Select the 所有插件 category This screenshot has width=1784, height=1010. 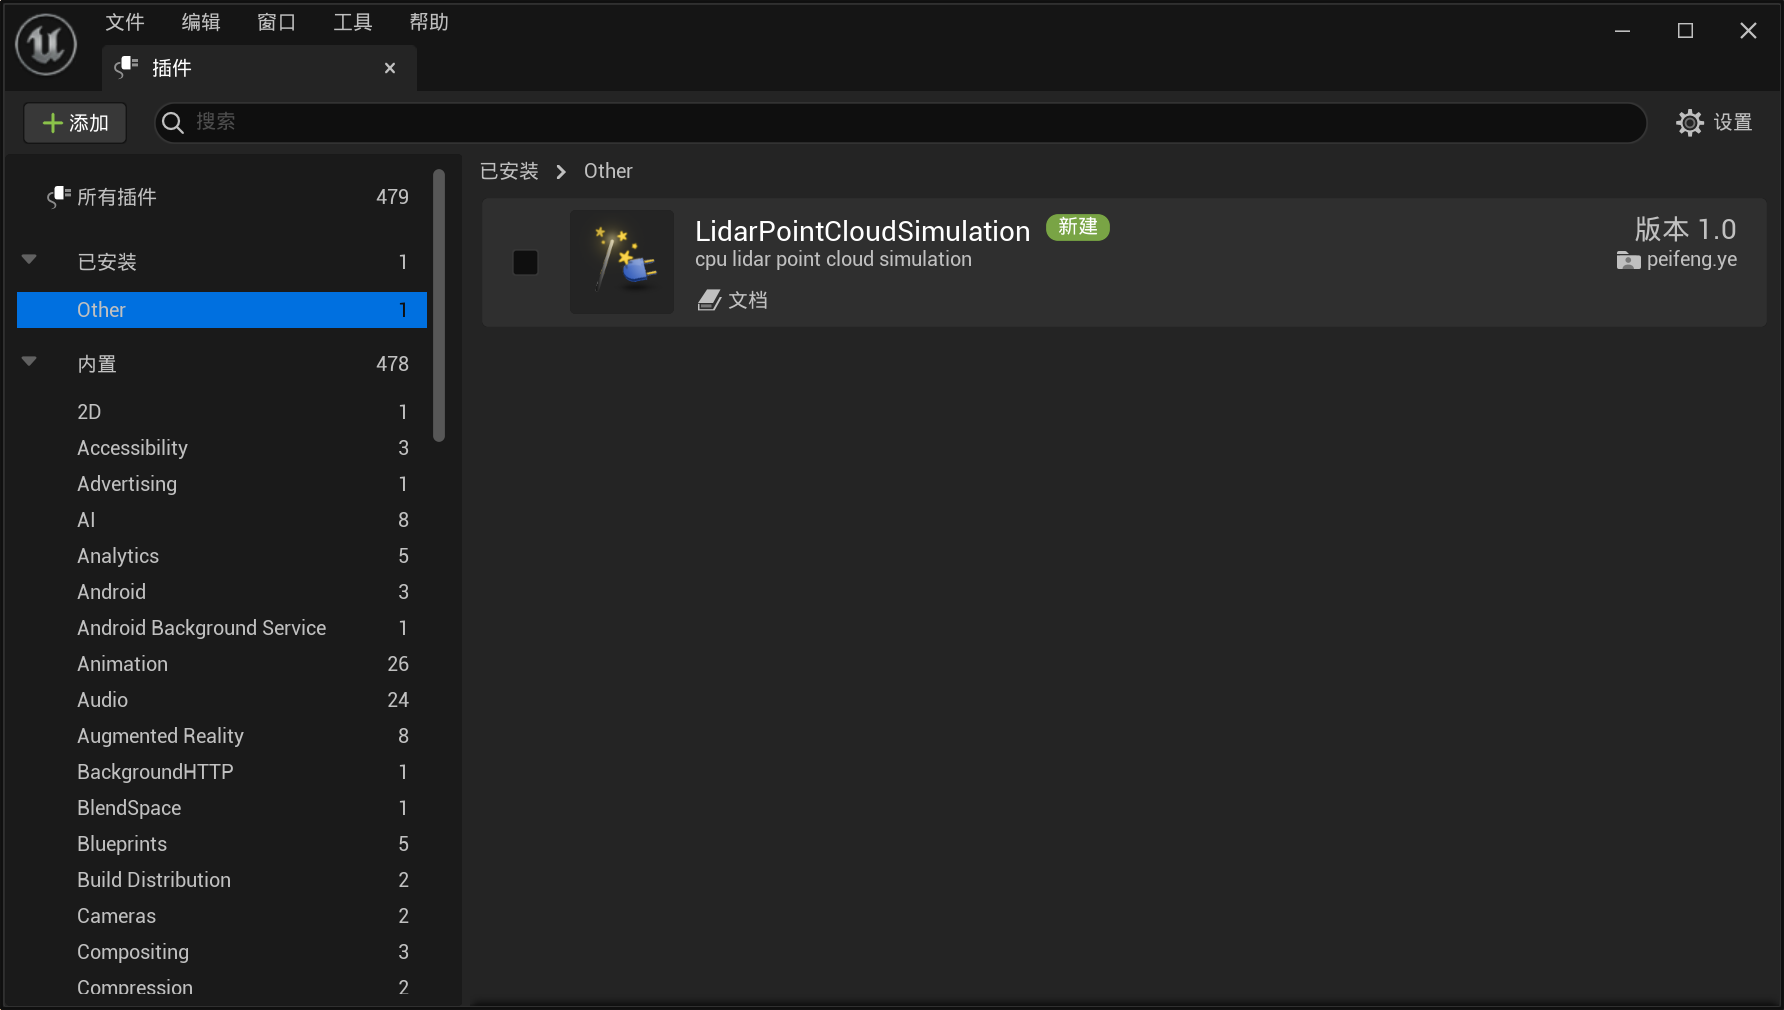click(222, 197)
